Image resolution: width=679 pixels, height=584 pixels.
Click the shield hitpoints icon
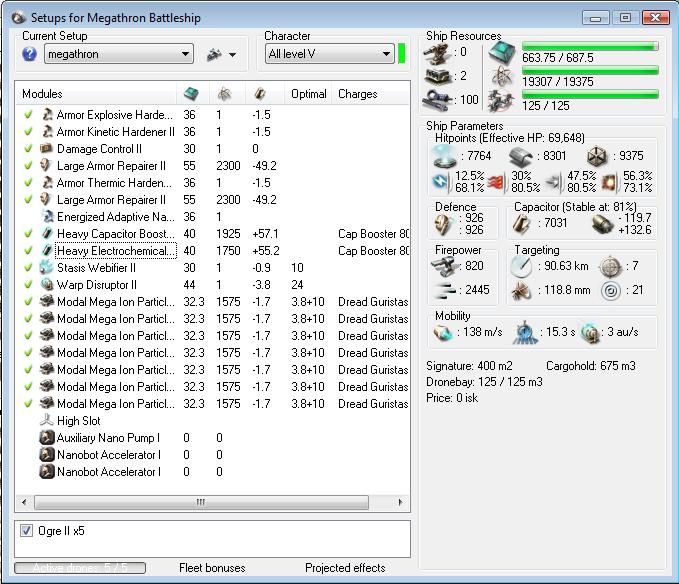(x=444, y=155)
